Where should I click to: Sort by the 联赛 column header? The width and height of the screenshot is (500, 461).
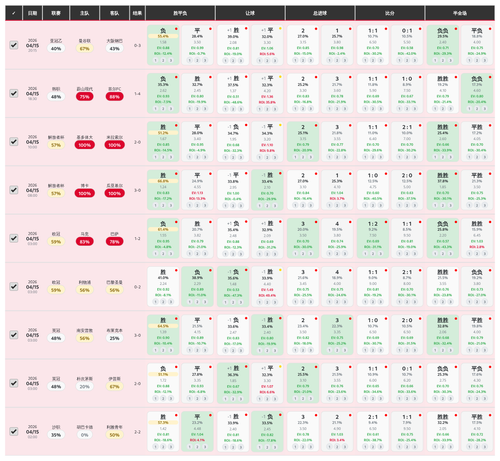56,13
